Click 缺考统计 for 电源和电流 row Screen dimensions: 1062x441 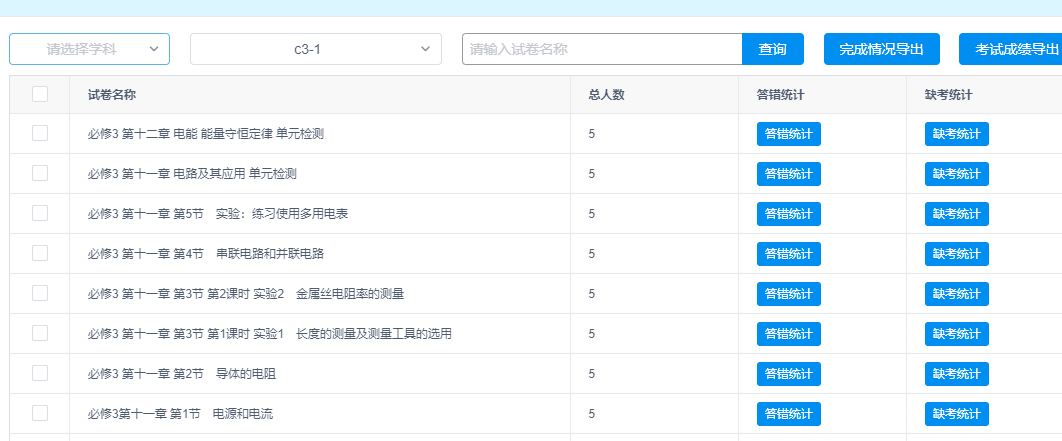(956, 414)
